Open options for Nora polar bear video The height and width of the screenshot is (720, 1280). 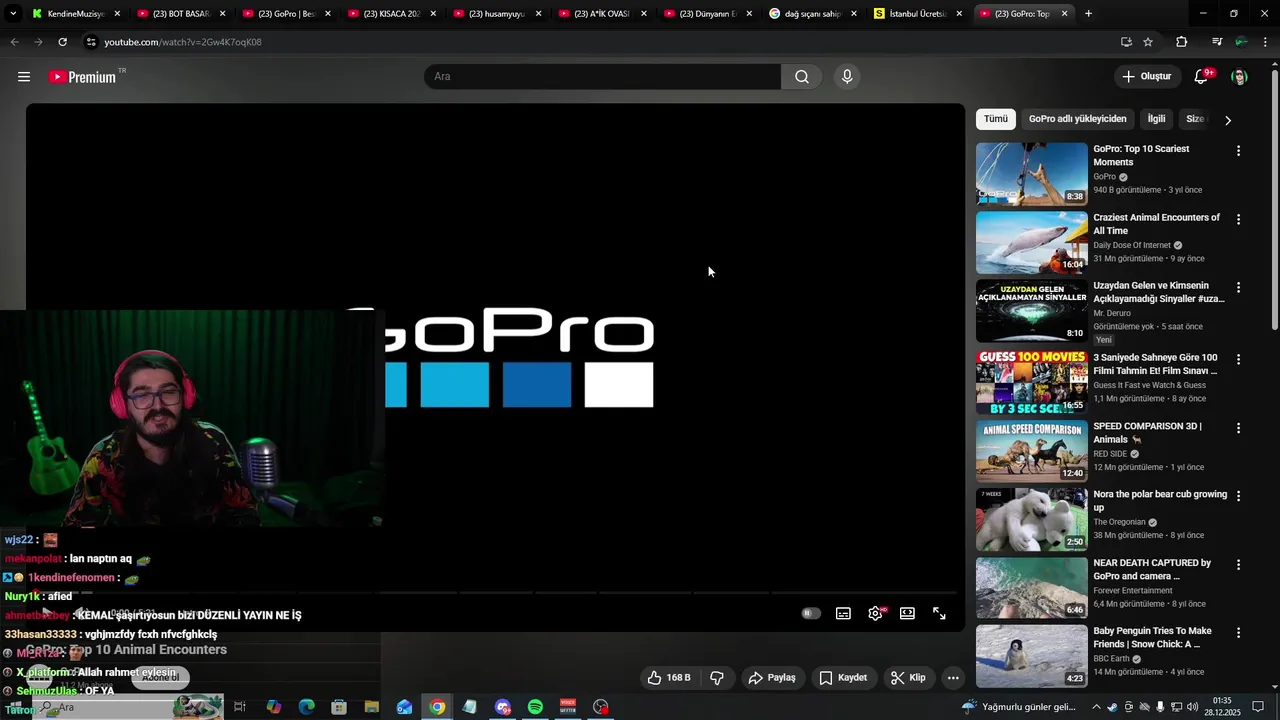(1238, 496)
